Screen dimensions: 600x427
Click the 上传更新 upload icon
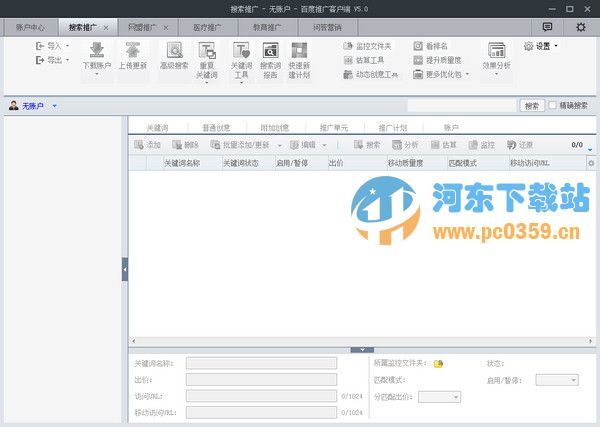pos(133,50)
